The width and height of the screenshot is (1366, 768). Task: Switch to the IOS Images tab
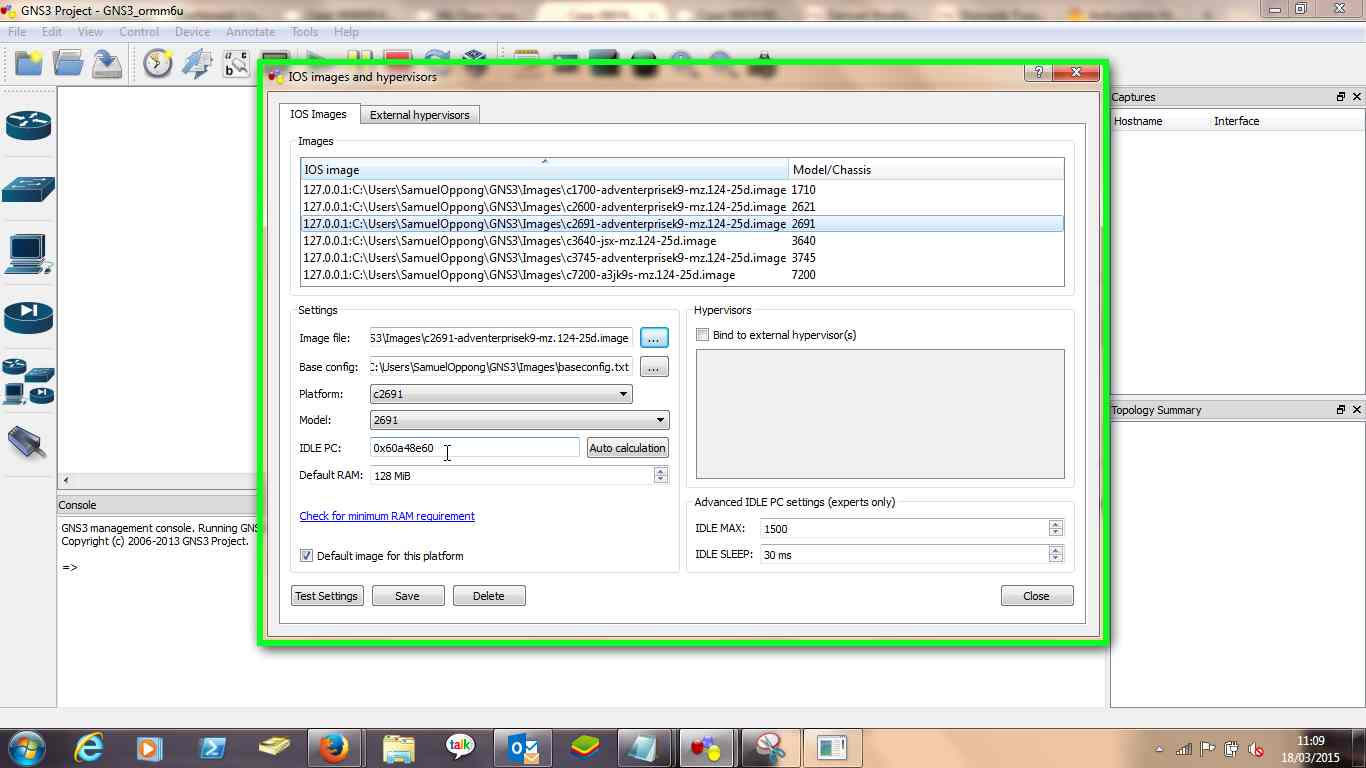[319, 114]
